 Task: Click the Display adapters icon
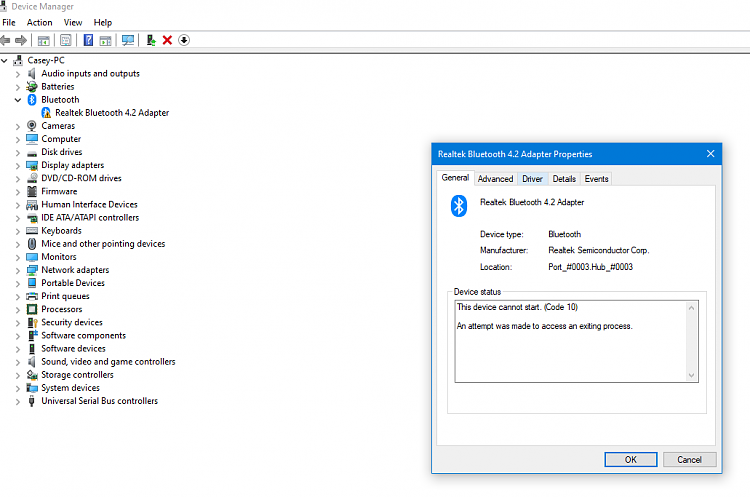pyautogui.click(x=32, y=166)
